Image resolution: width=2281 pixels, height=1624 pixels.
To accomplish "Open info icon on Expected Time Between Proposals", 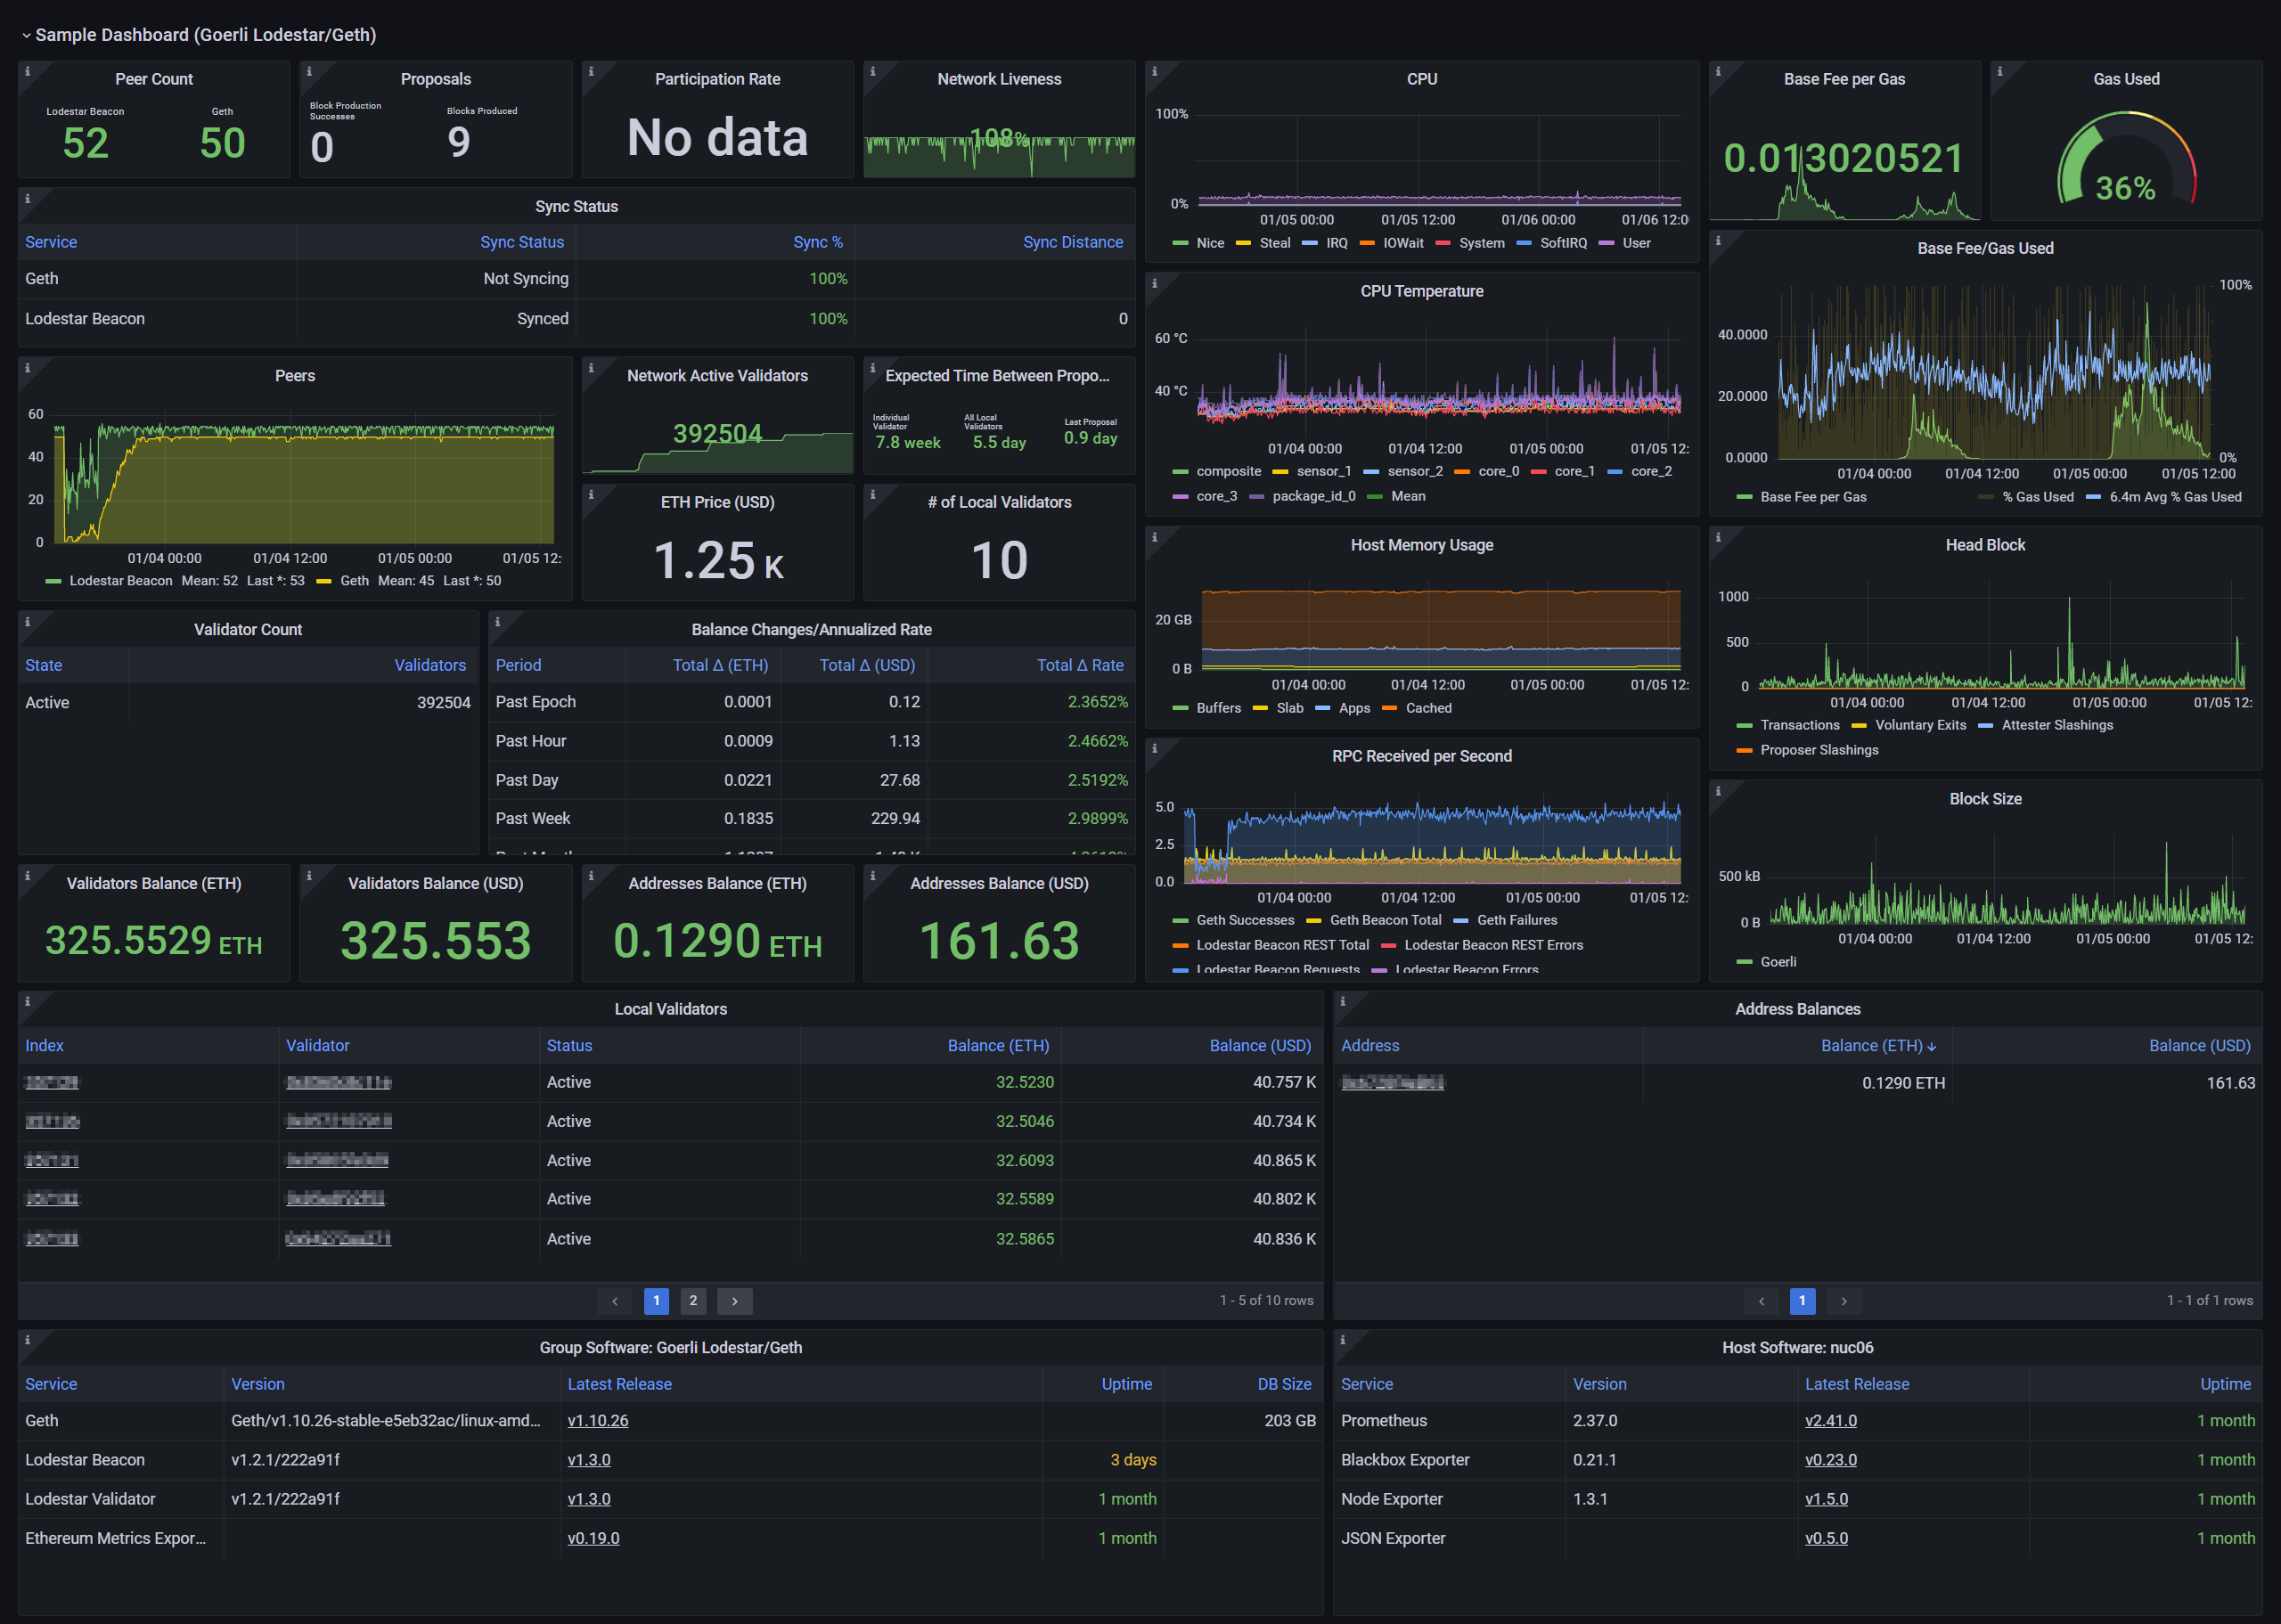I will [x=873, y=368].
